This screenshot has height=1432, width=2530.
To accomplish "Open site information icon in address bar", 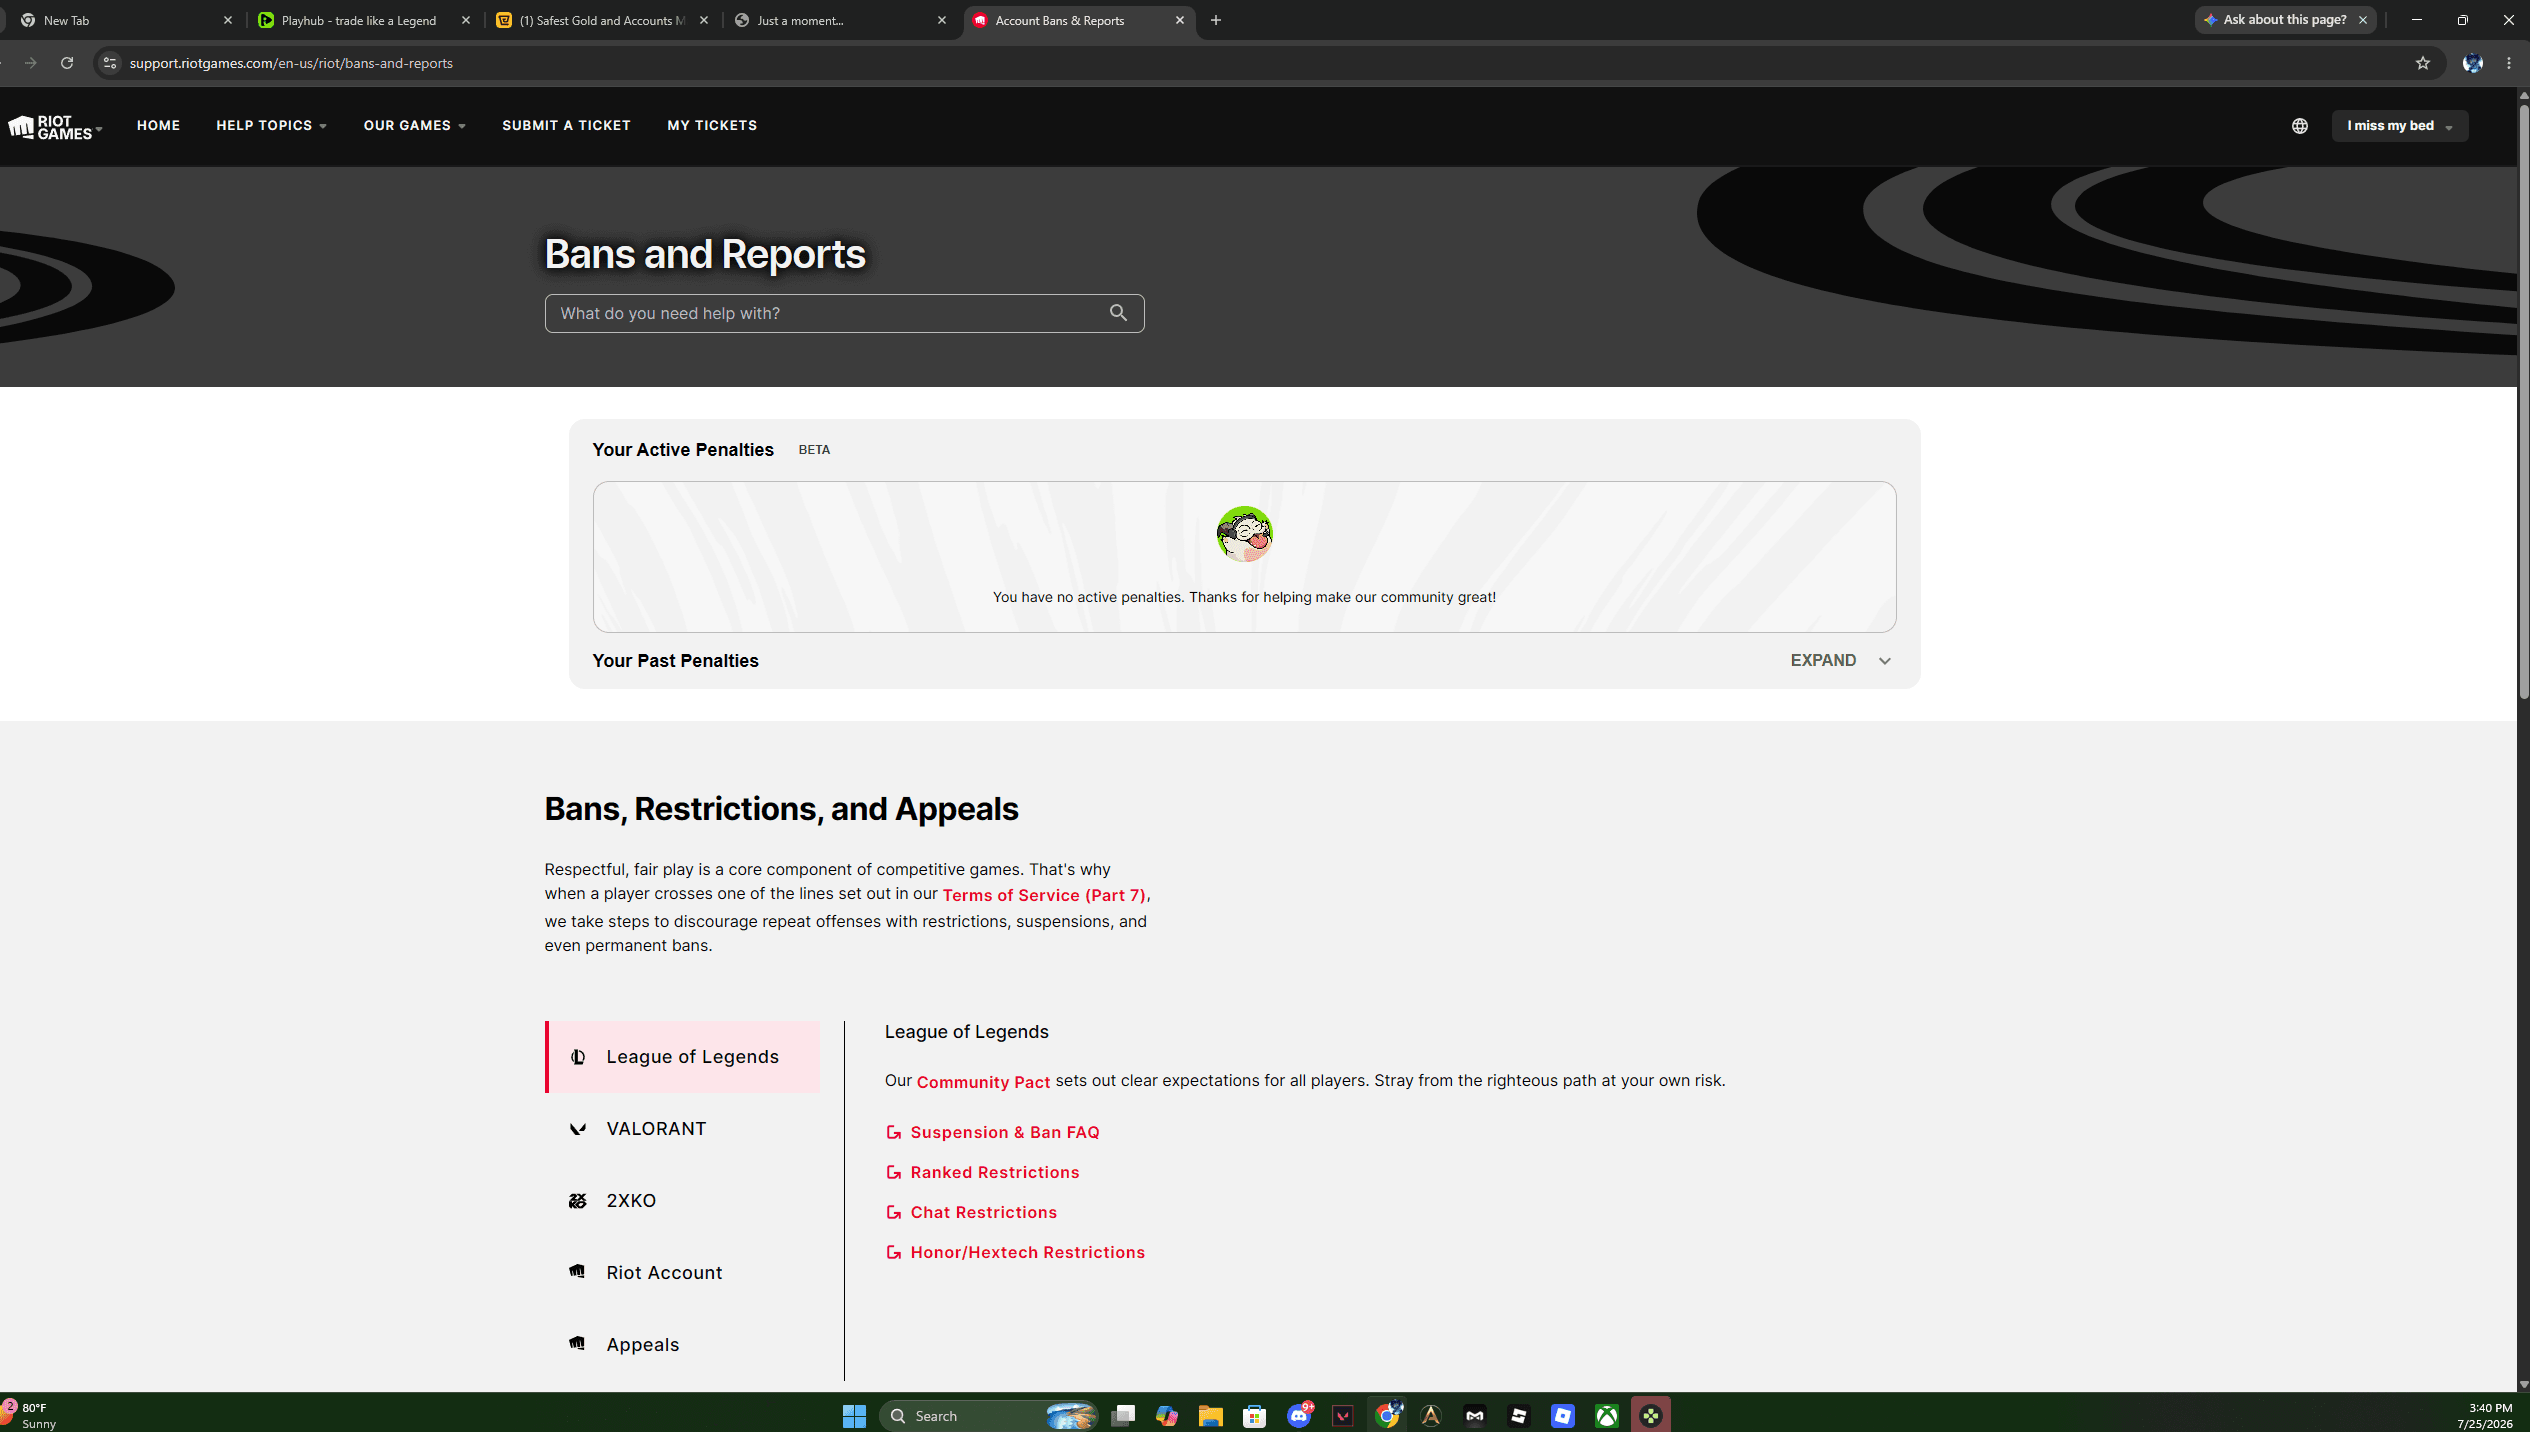I will [110, 63].
